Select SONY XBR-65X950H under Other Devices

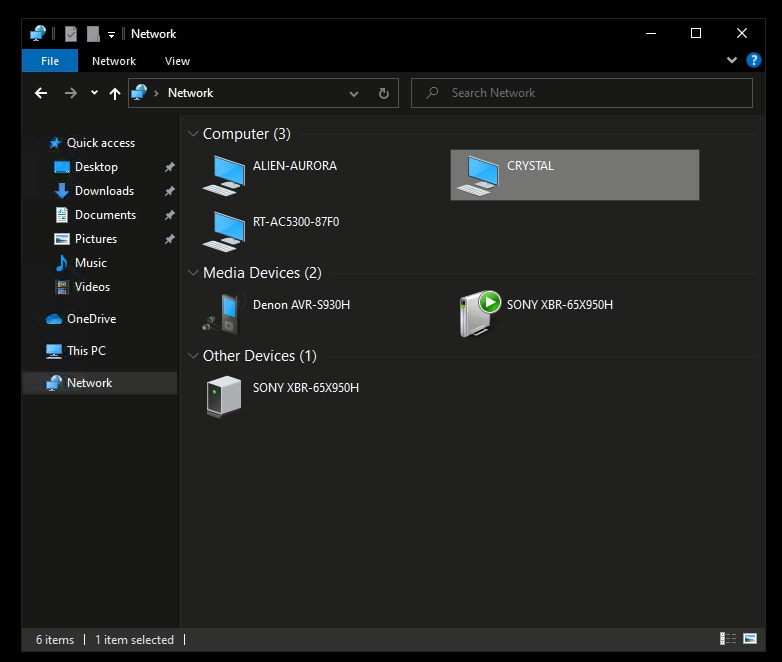coord(223,396)
